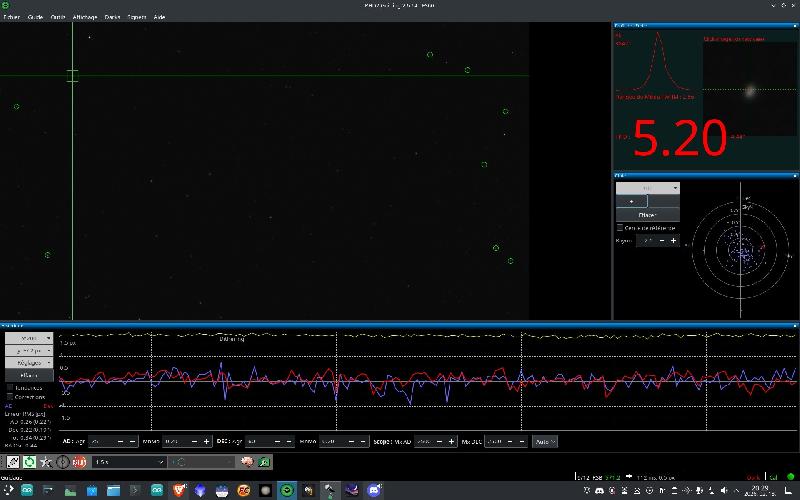800x500 pixels.
Task: Open the exposure duration dropdown showing 1.5 s
Action: [129, 462]
